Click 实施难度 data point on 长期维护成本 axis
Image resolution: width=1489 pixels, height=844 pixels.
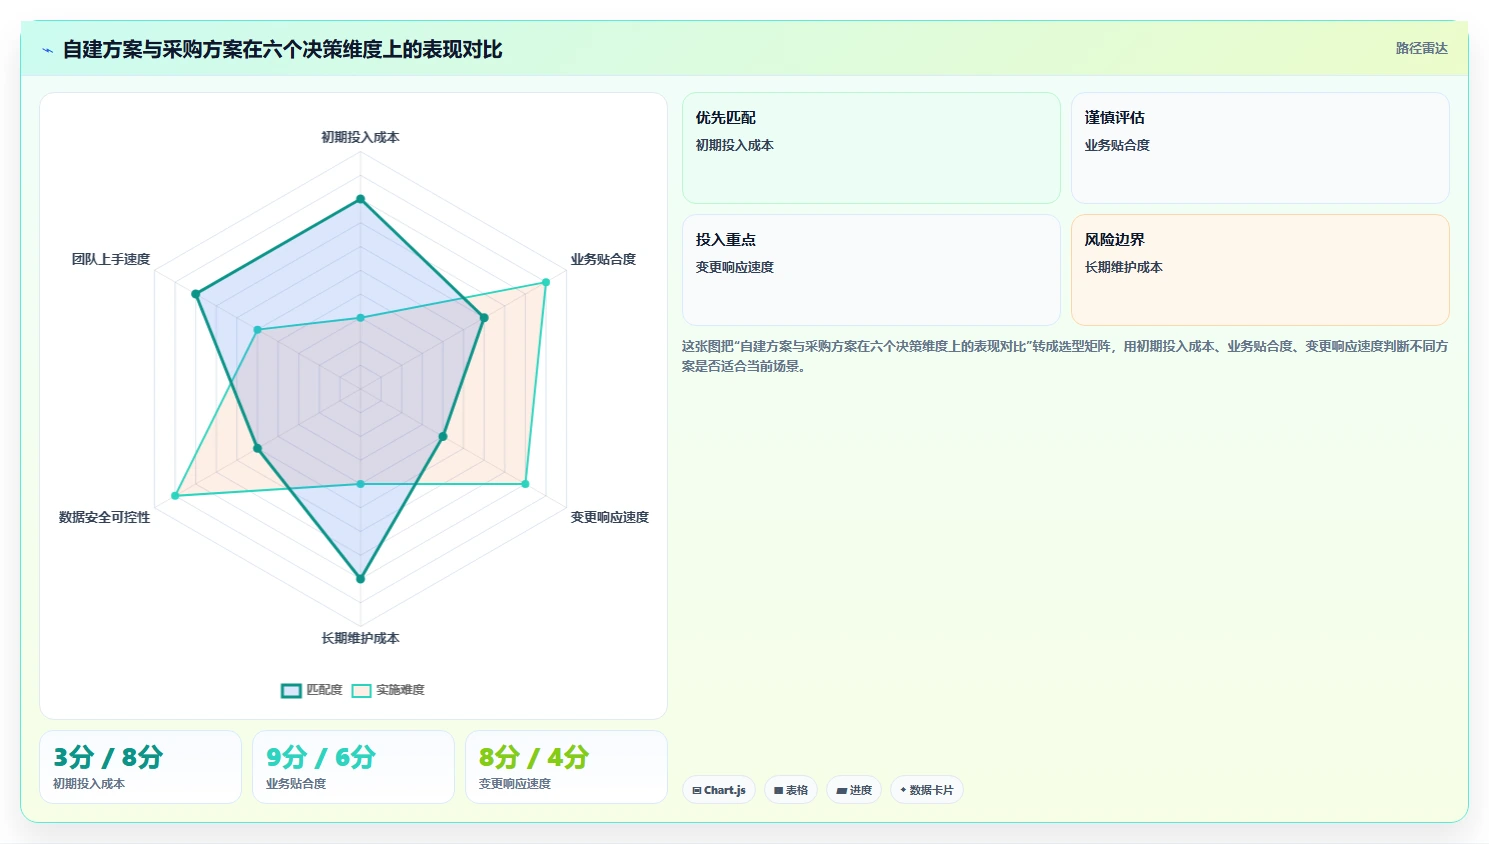[361, 484]
